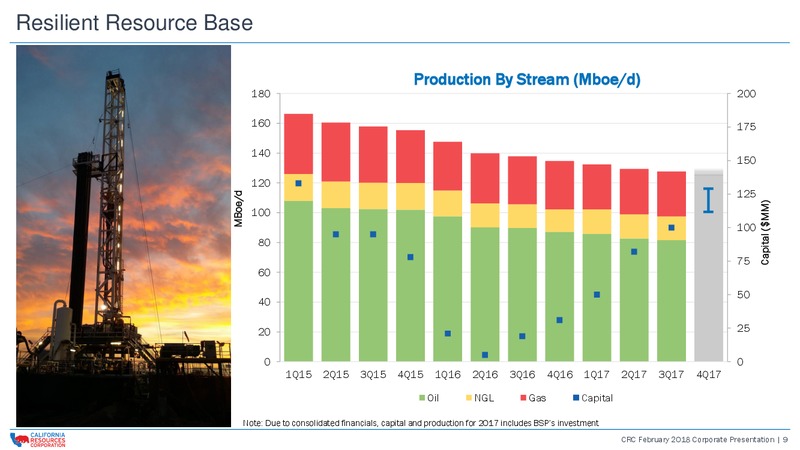Click the oil rig sunset photo
This screenshot has width=800, height=450.
point(123,236)
